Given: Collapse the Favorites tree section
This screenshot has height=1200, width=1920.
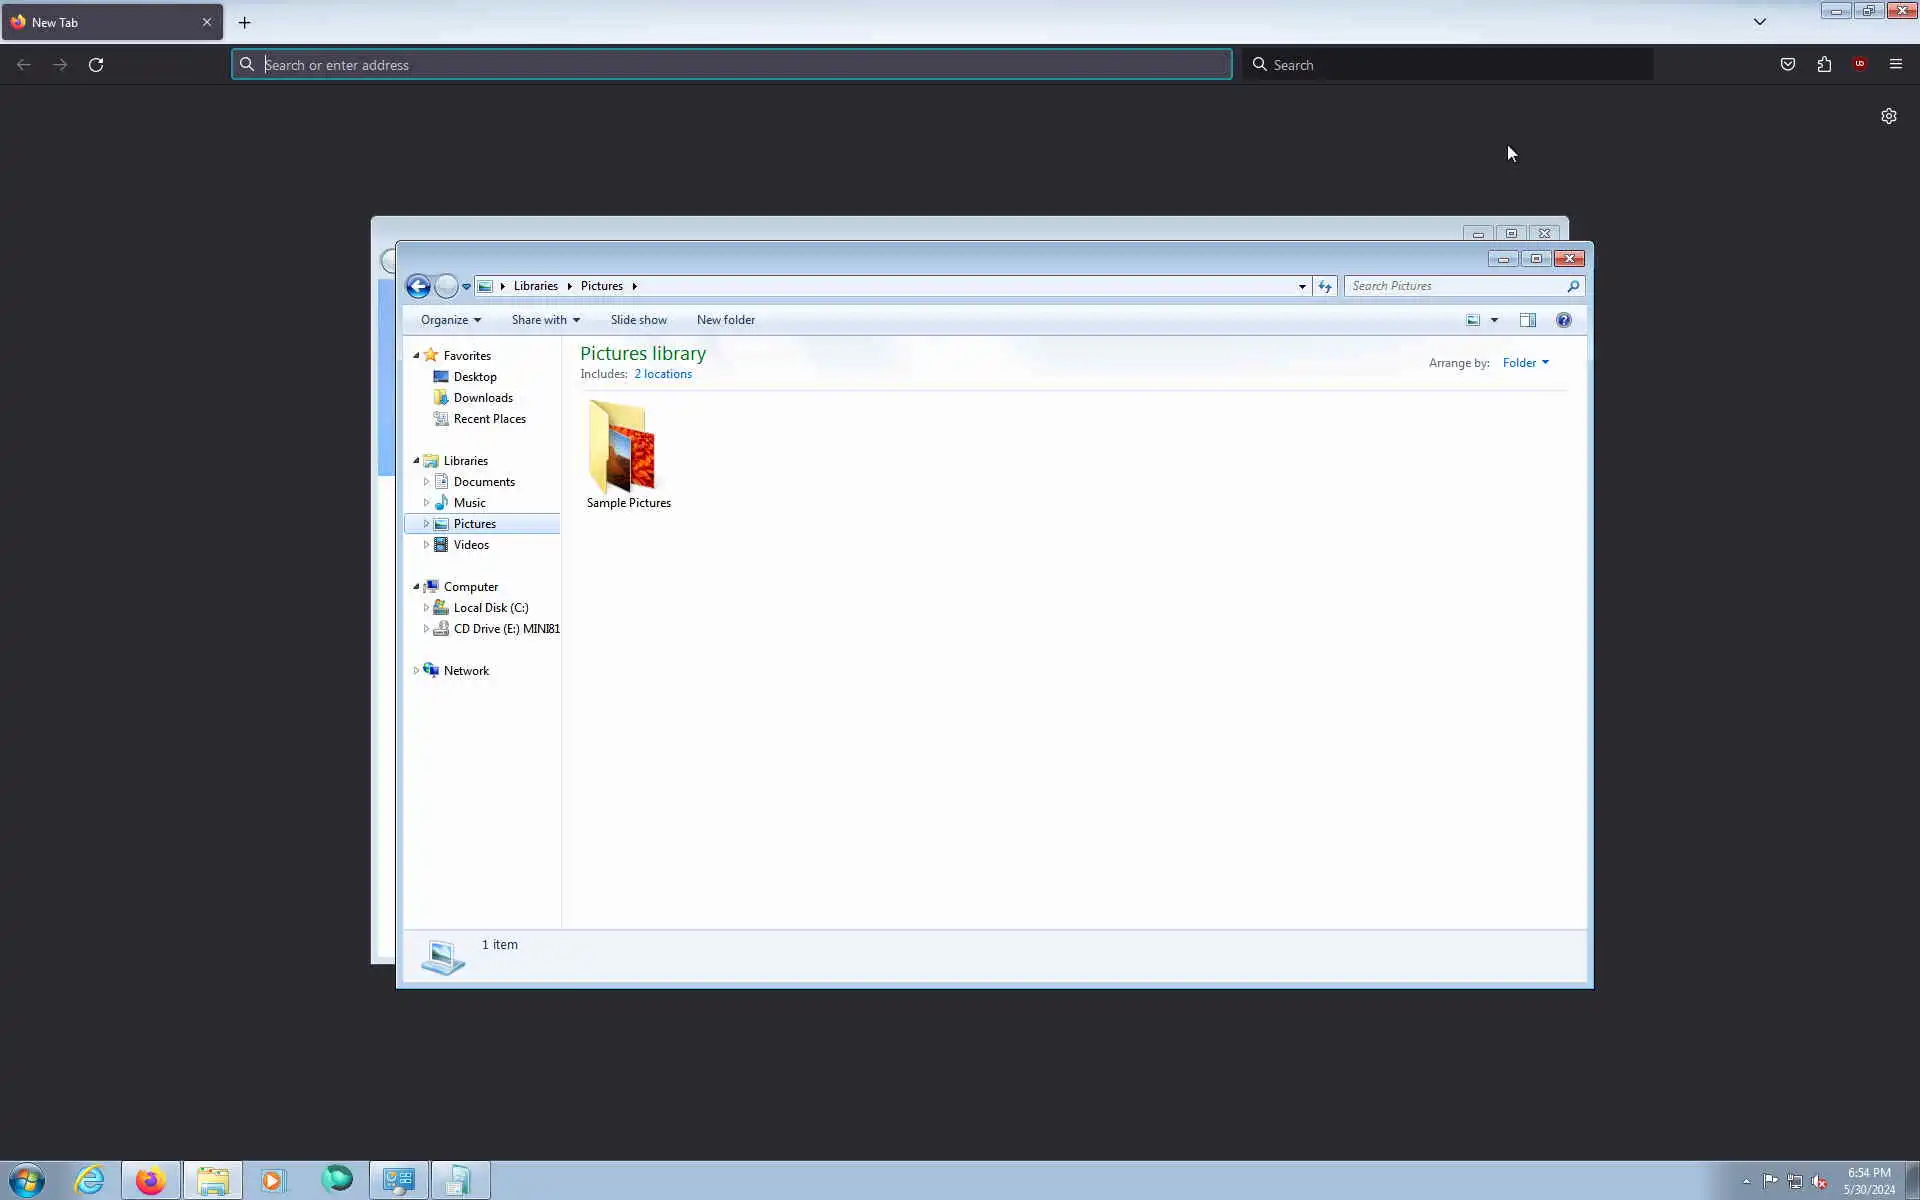Looking at the screenshot, I should pos(416,356).
